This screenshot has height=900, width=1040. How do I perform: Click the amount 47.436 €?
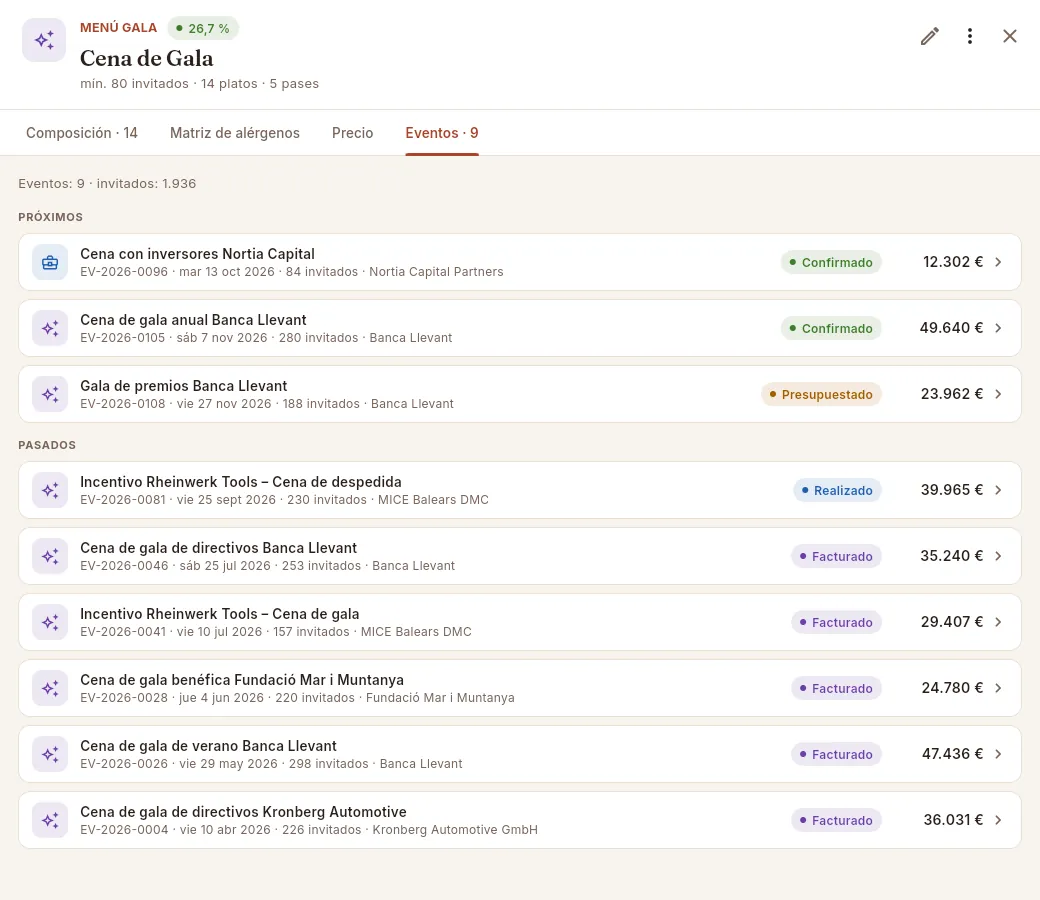click(x=952, y=754)
